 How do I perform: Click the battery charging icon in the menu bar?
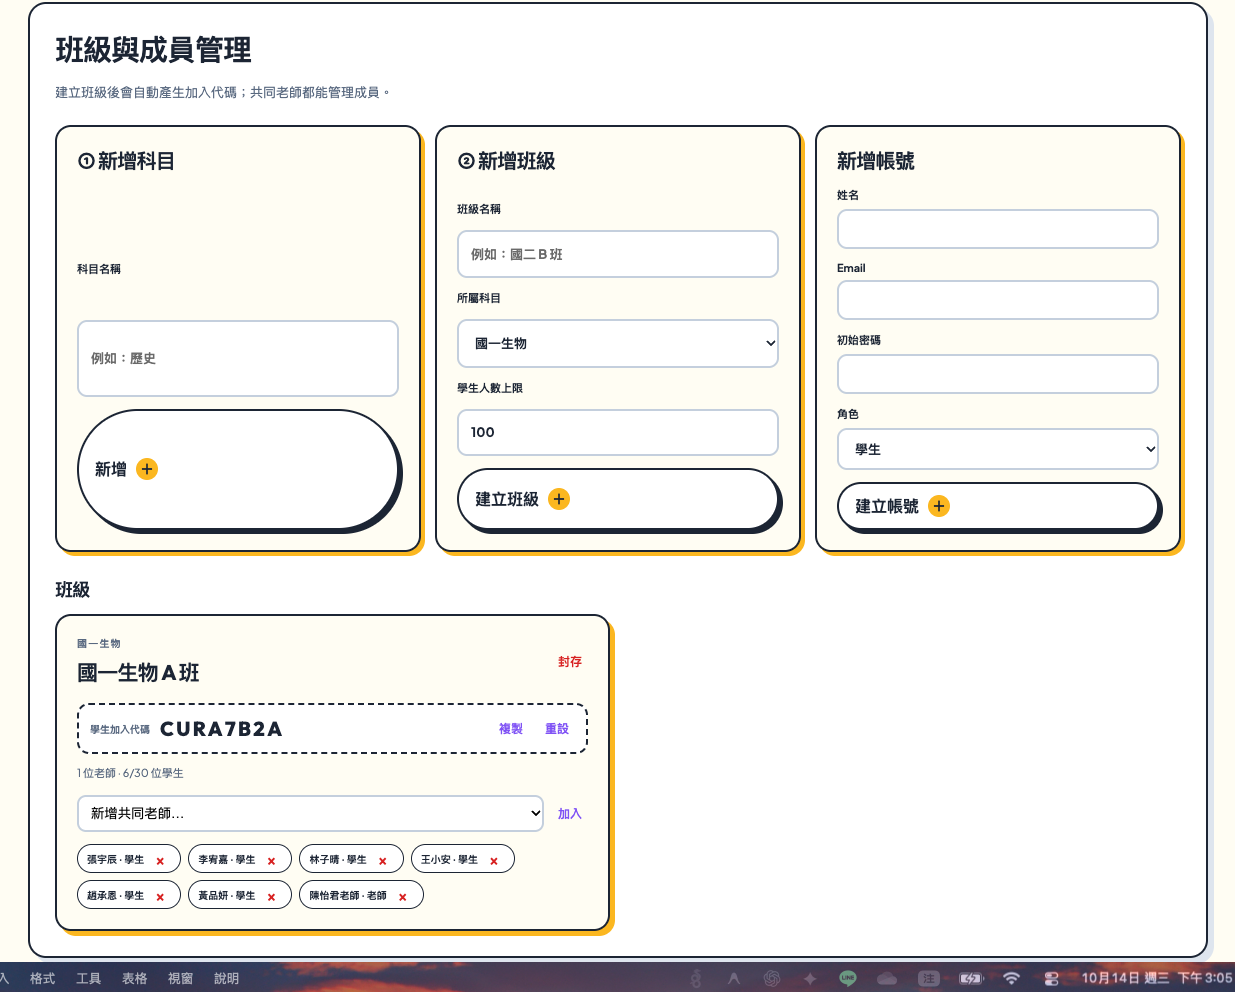coord(971,978)
